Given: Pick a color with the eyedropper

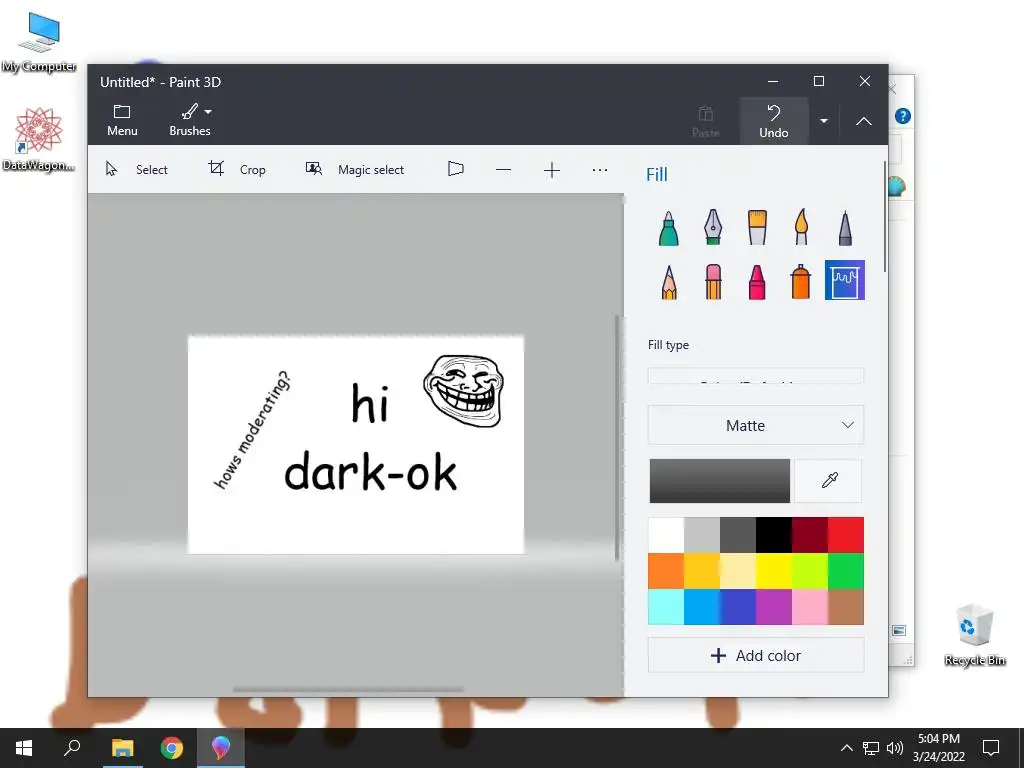Looking at the screenshot, I should point(829,481).
